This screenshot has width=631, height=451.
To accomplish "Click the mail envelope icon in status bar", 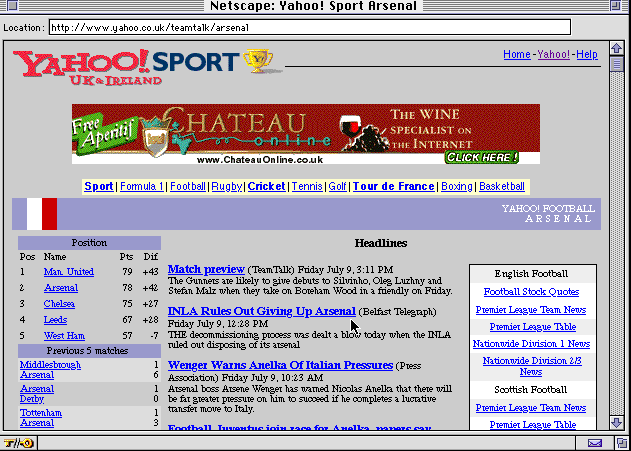I will [595, 443].
